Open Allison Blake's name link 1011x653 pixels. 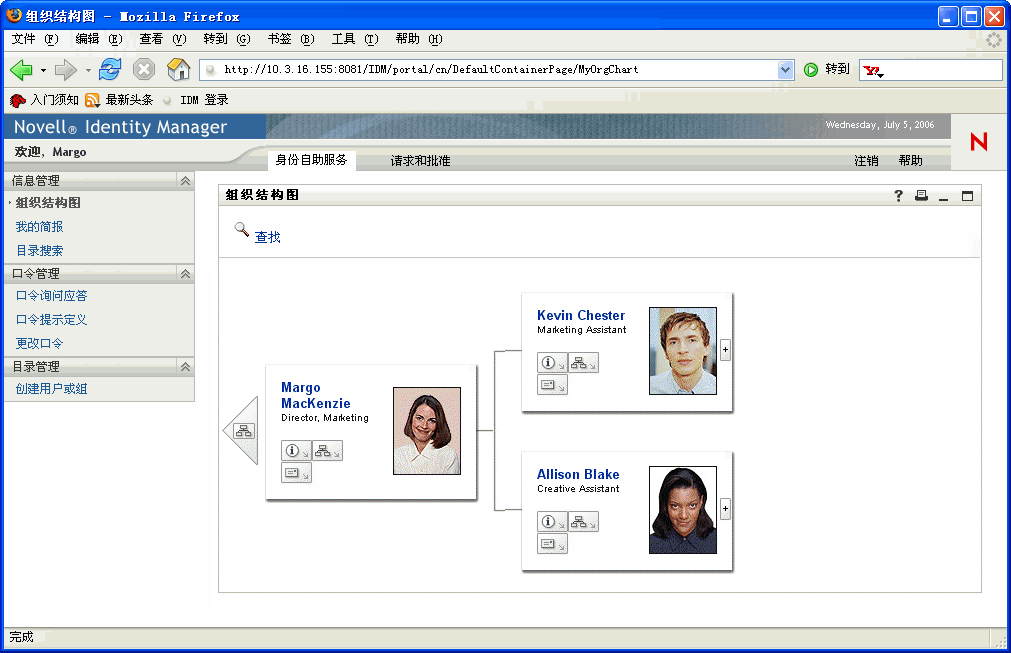[578, 474]
